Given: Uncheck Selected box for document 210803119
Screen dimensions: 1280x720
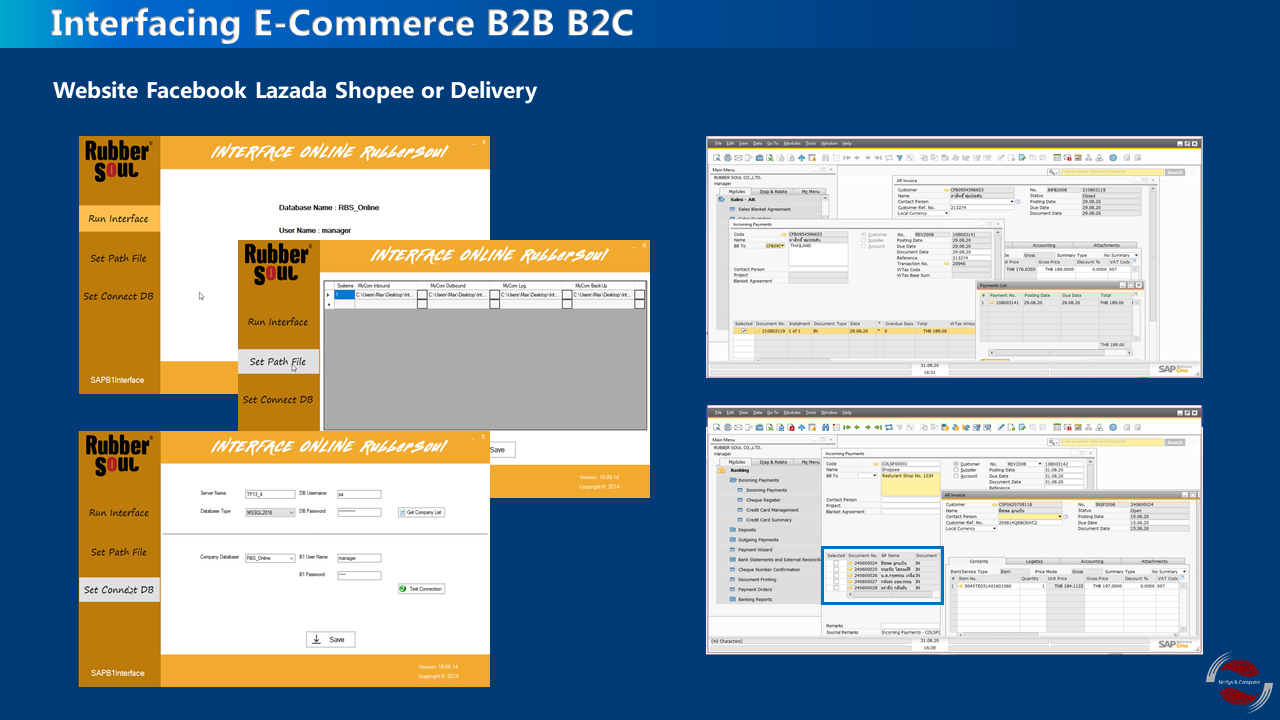Looking at the screenshot, I should pyautogui.click(x=744, y=331).
